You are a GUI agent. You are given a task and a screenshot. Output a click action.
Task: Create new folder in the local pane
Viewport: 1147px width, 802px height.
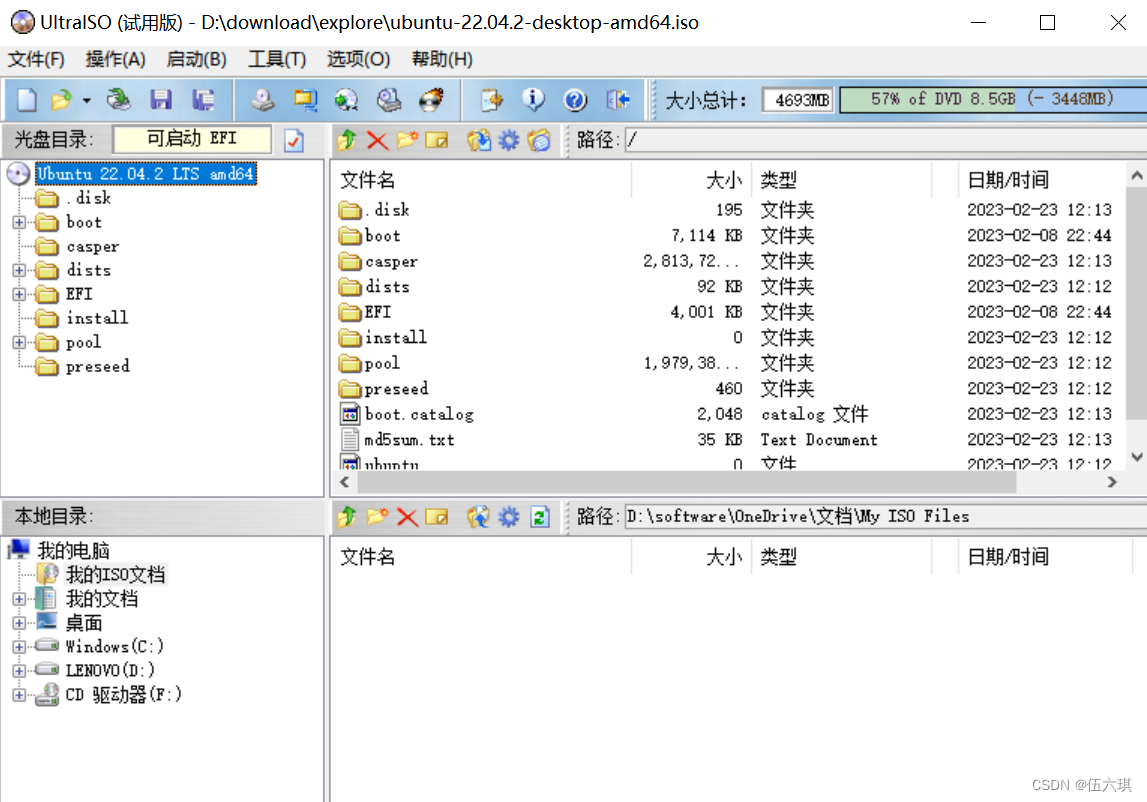[377, 517]
